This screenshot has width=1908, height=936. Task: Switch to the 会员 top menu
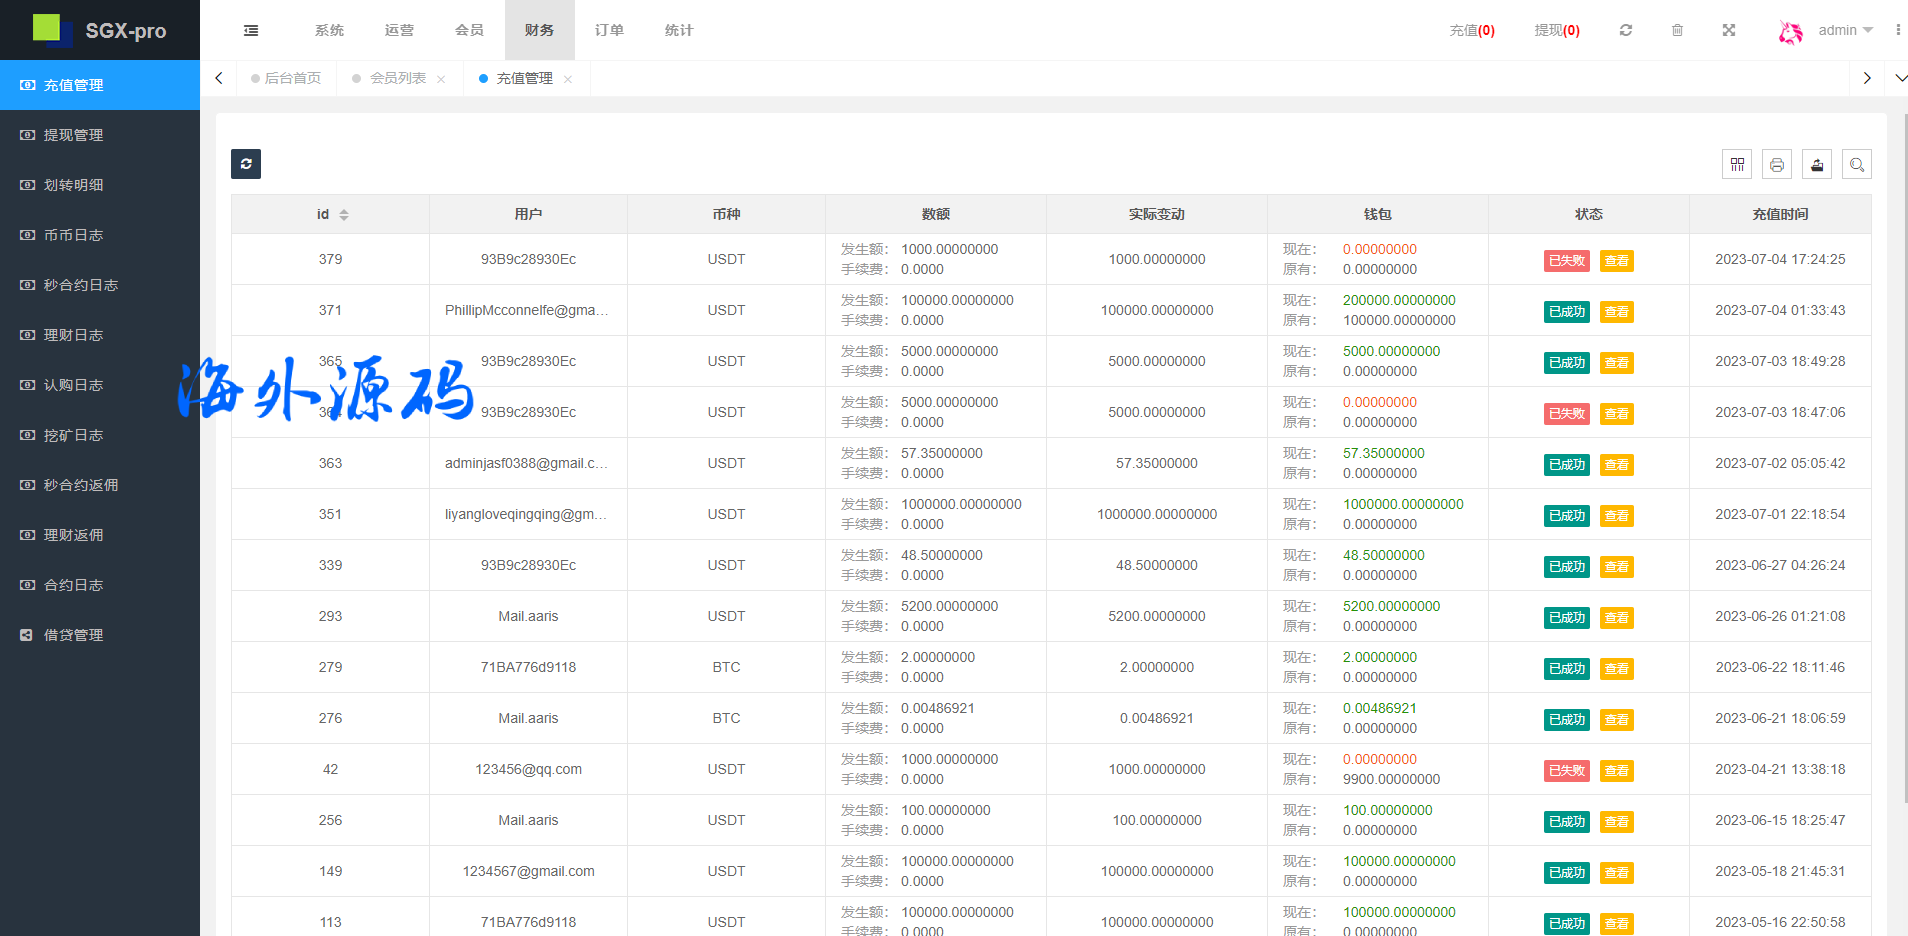469,31
